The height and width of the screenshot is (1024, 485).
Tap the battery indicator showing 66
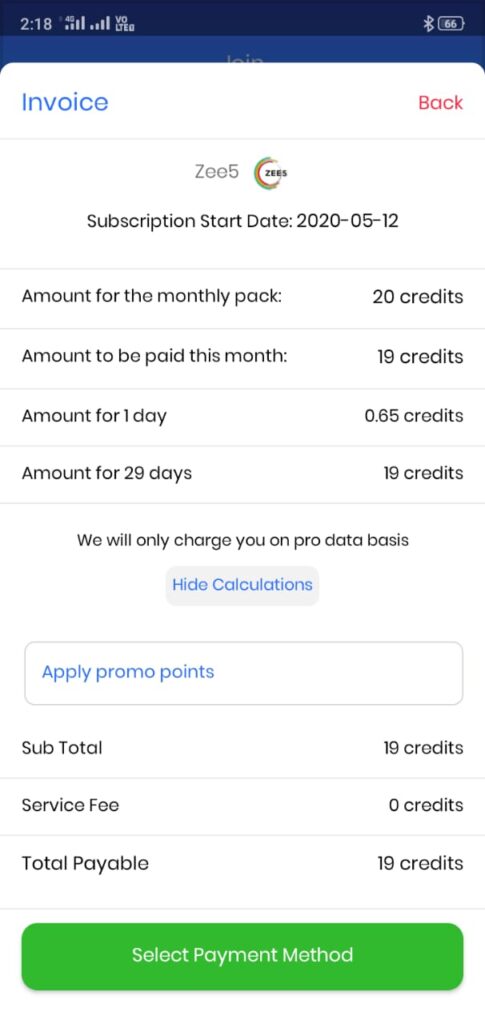[451, 24]
